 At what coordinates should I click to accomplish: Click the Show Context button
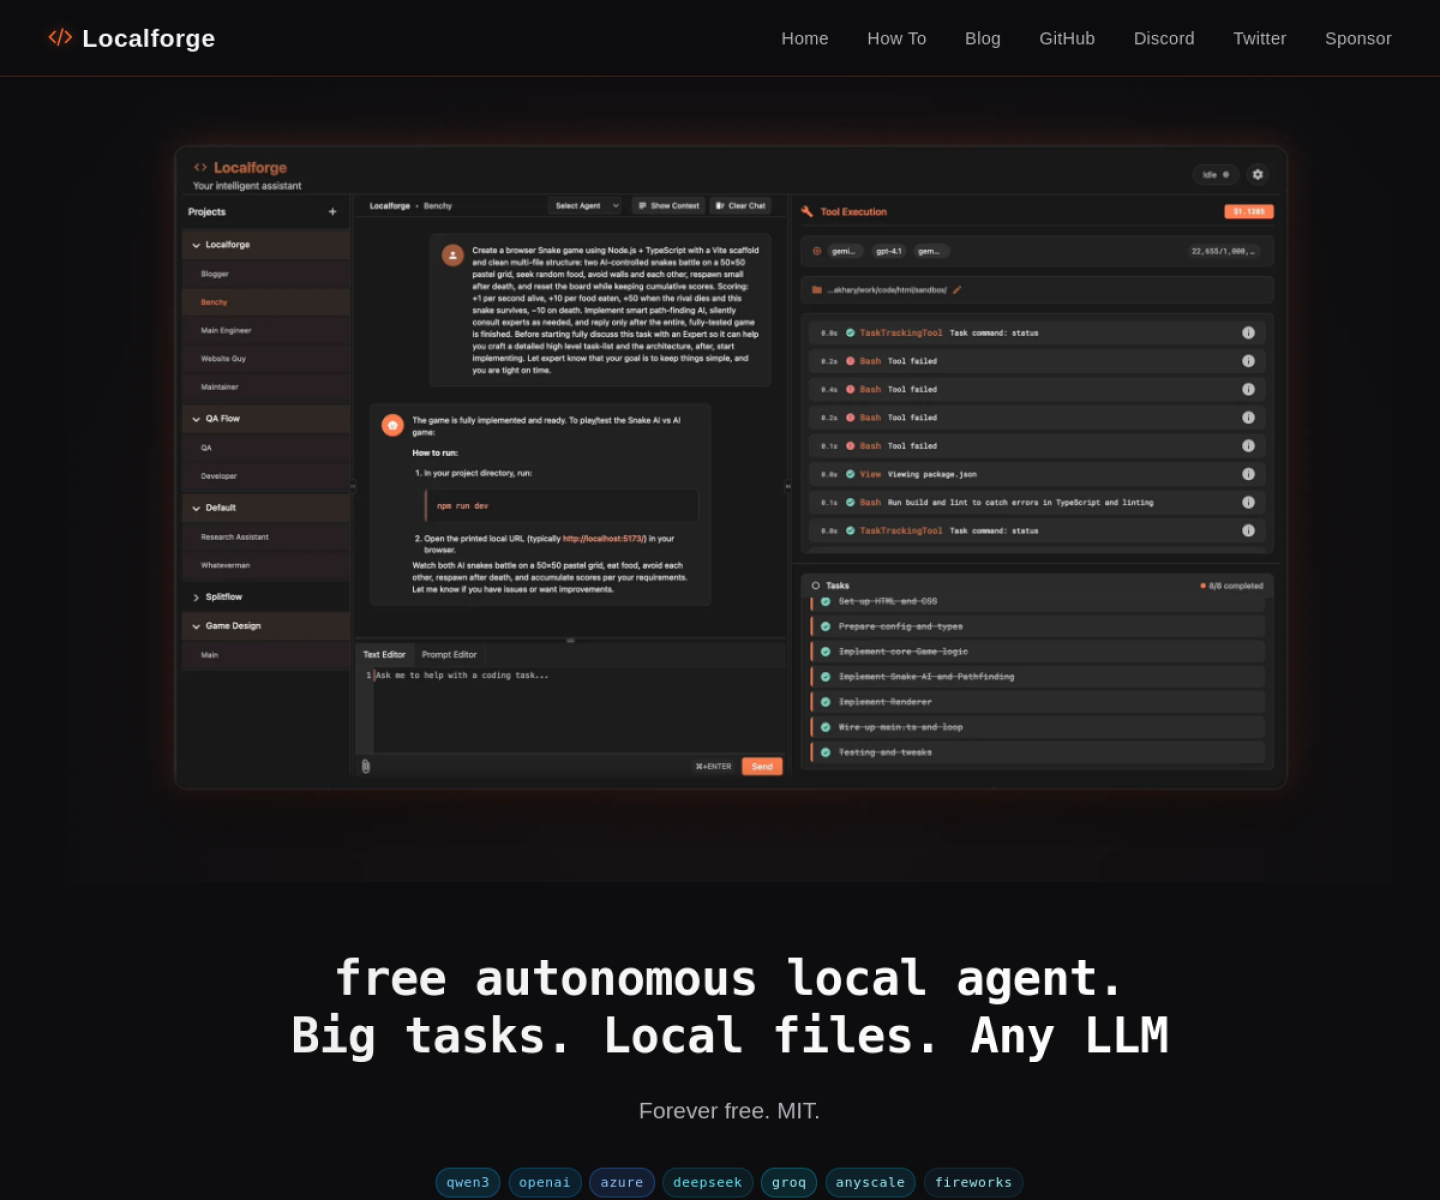668,206
